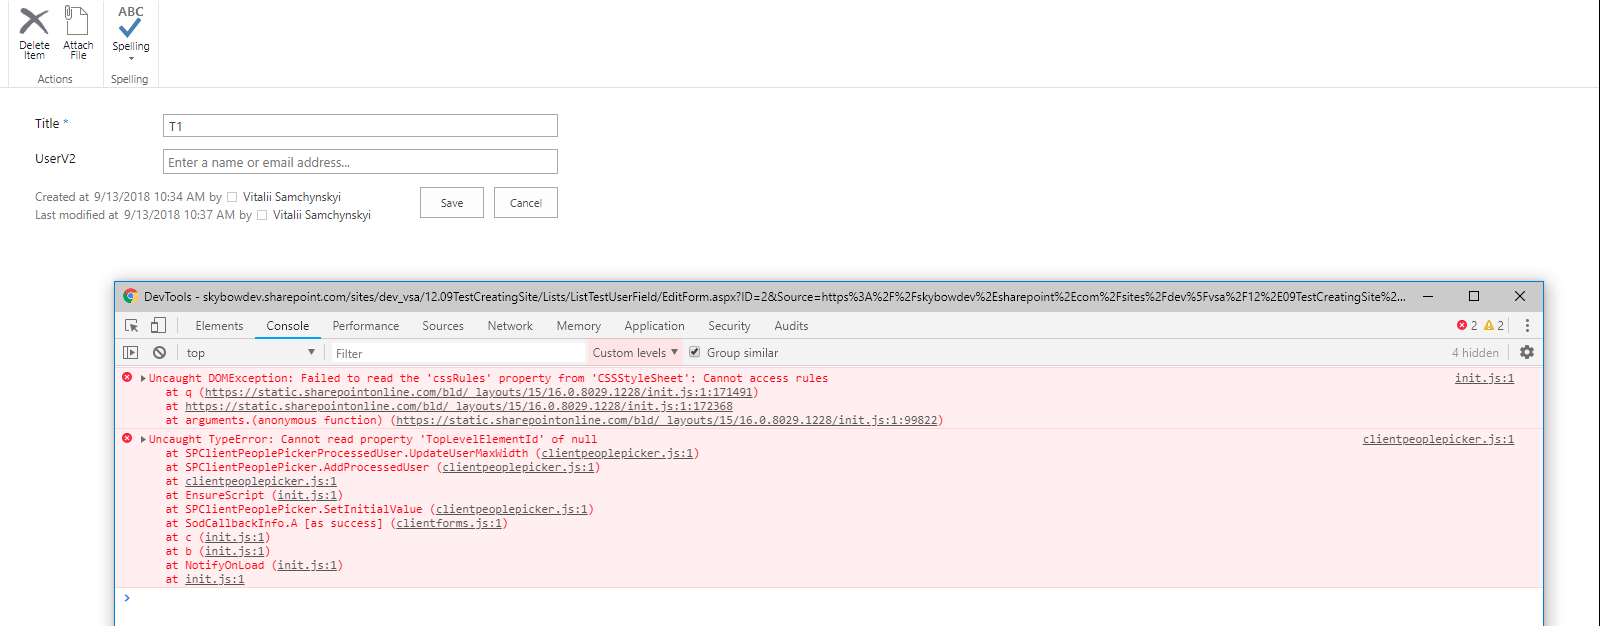This screenshot has height=626, width=1600.
Task: Open the init.js:1 link on NotifyOnLoad line
Action: pos(307,565)
